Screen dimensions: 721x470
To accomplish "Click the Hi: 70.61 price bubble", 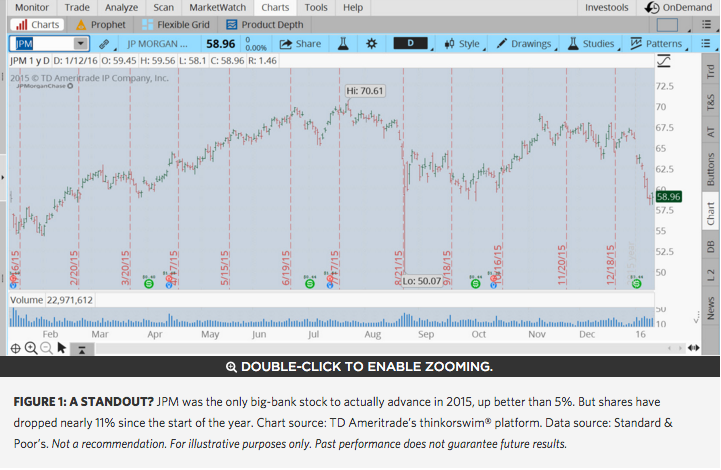I will point(365,91).
